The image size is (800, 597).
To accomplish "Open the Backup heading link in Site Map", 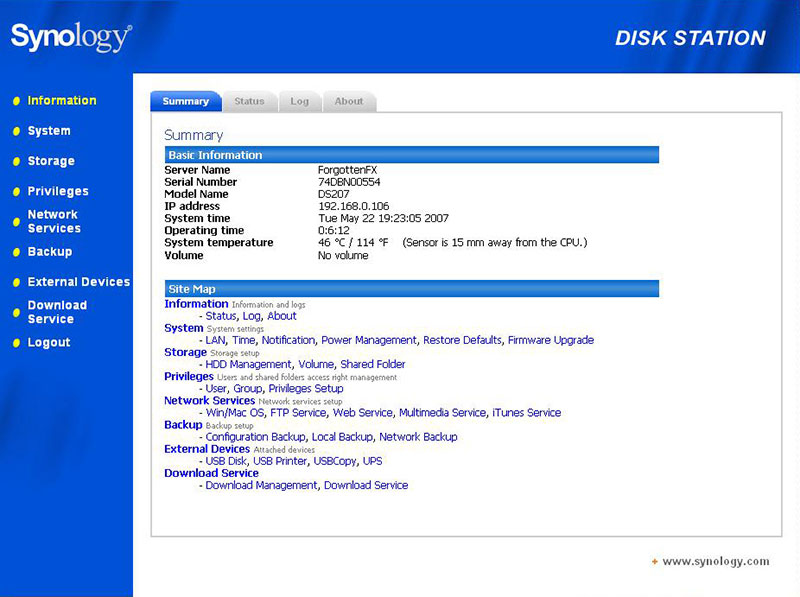I will point(183,425).
